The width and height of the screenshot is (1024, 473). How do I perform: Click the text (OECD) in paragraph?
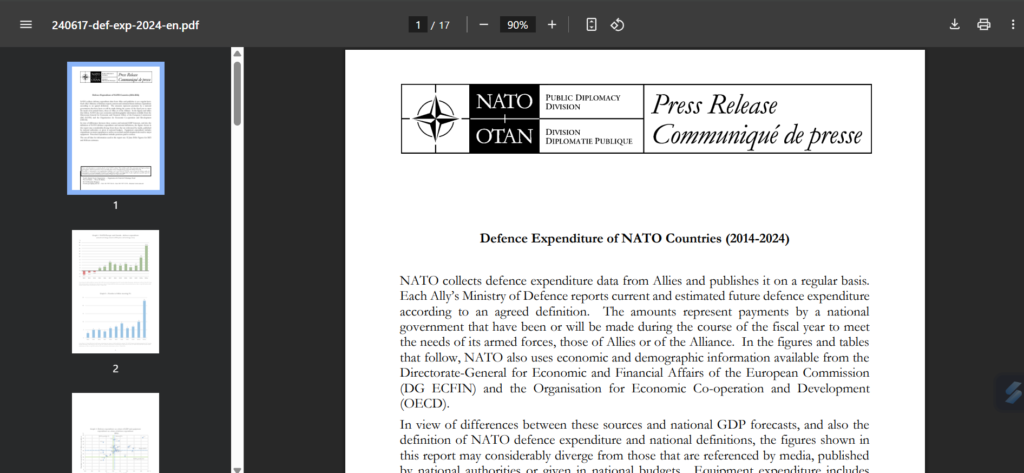coord(425,404)
